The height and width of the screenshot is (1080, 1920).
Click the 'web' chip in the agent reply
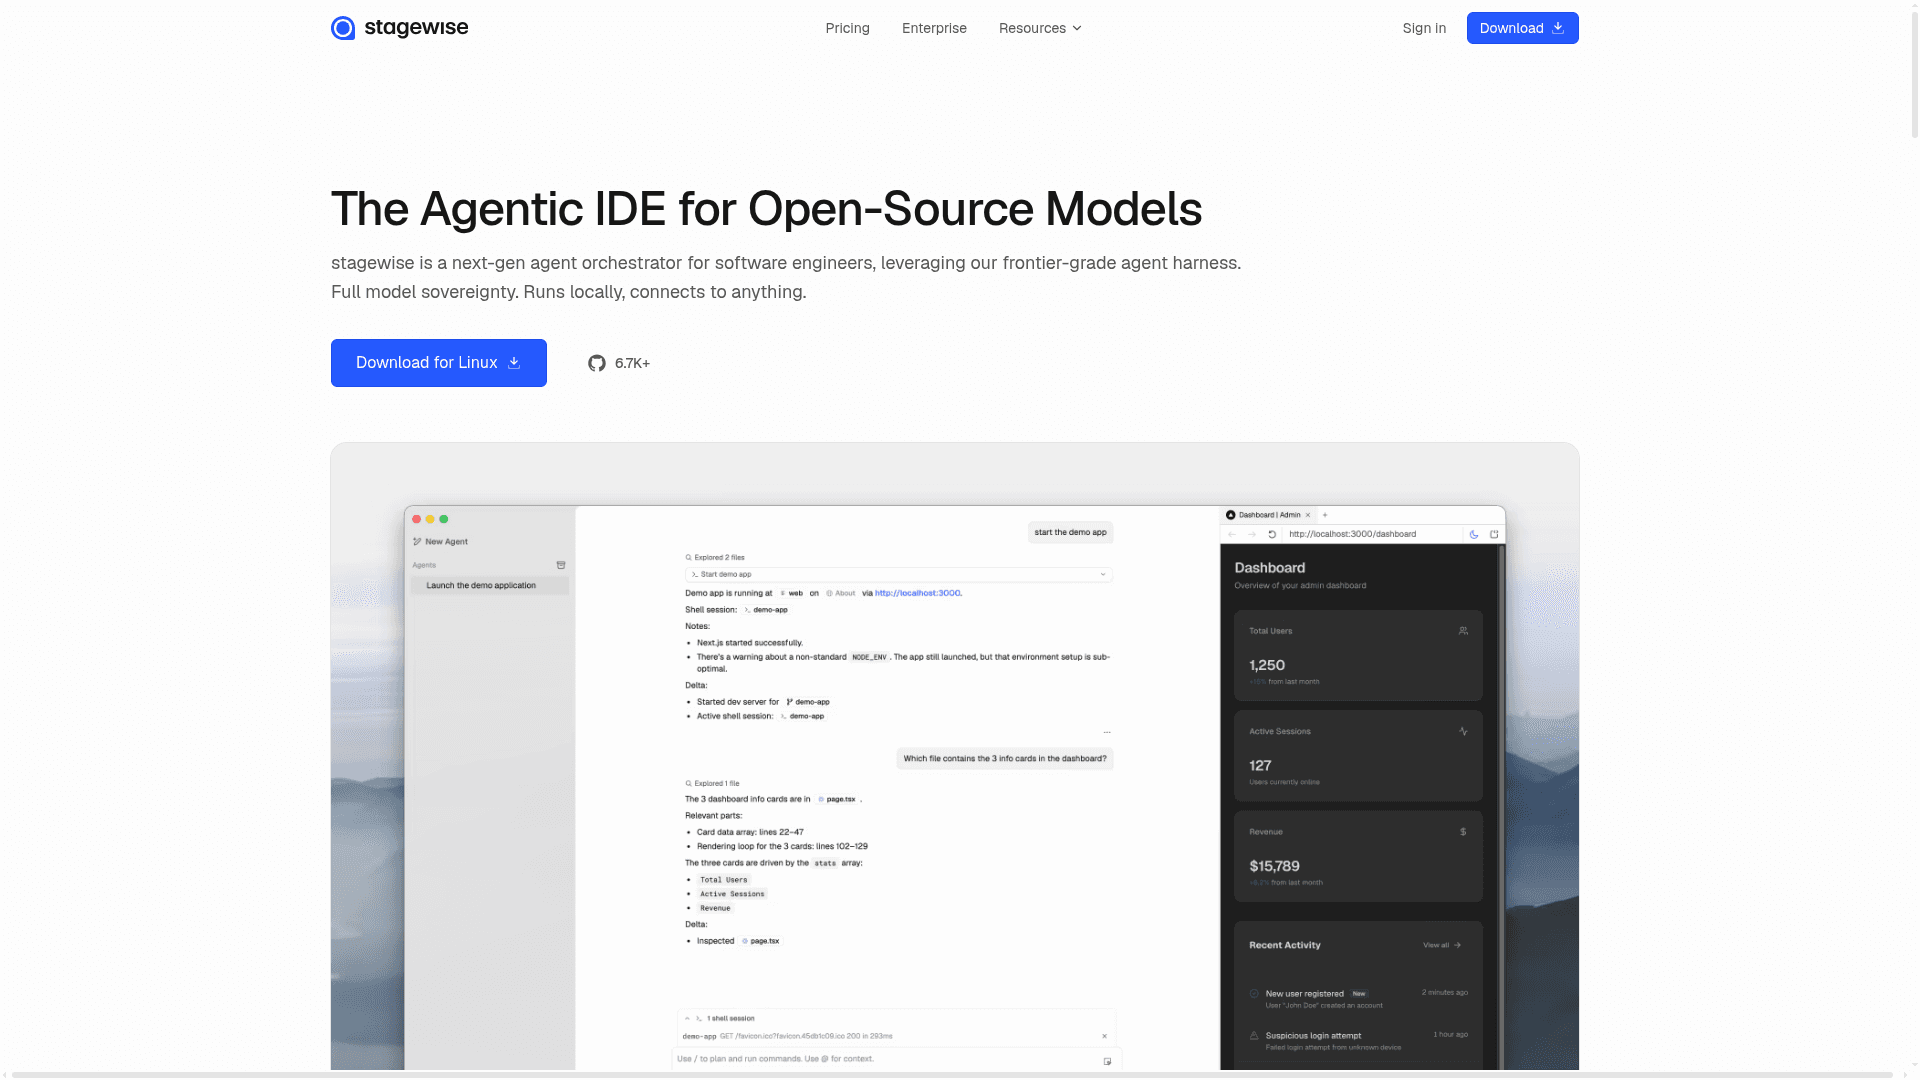point(791,593)
